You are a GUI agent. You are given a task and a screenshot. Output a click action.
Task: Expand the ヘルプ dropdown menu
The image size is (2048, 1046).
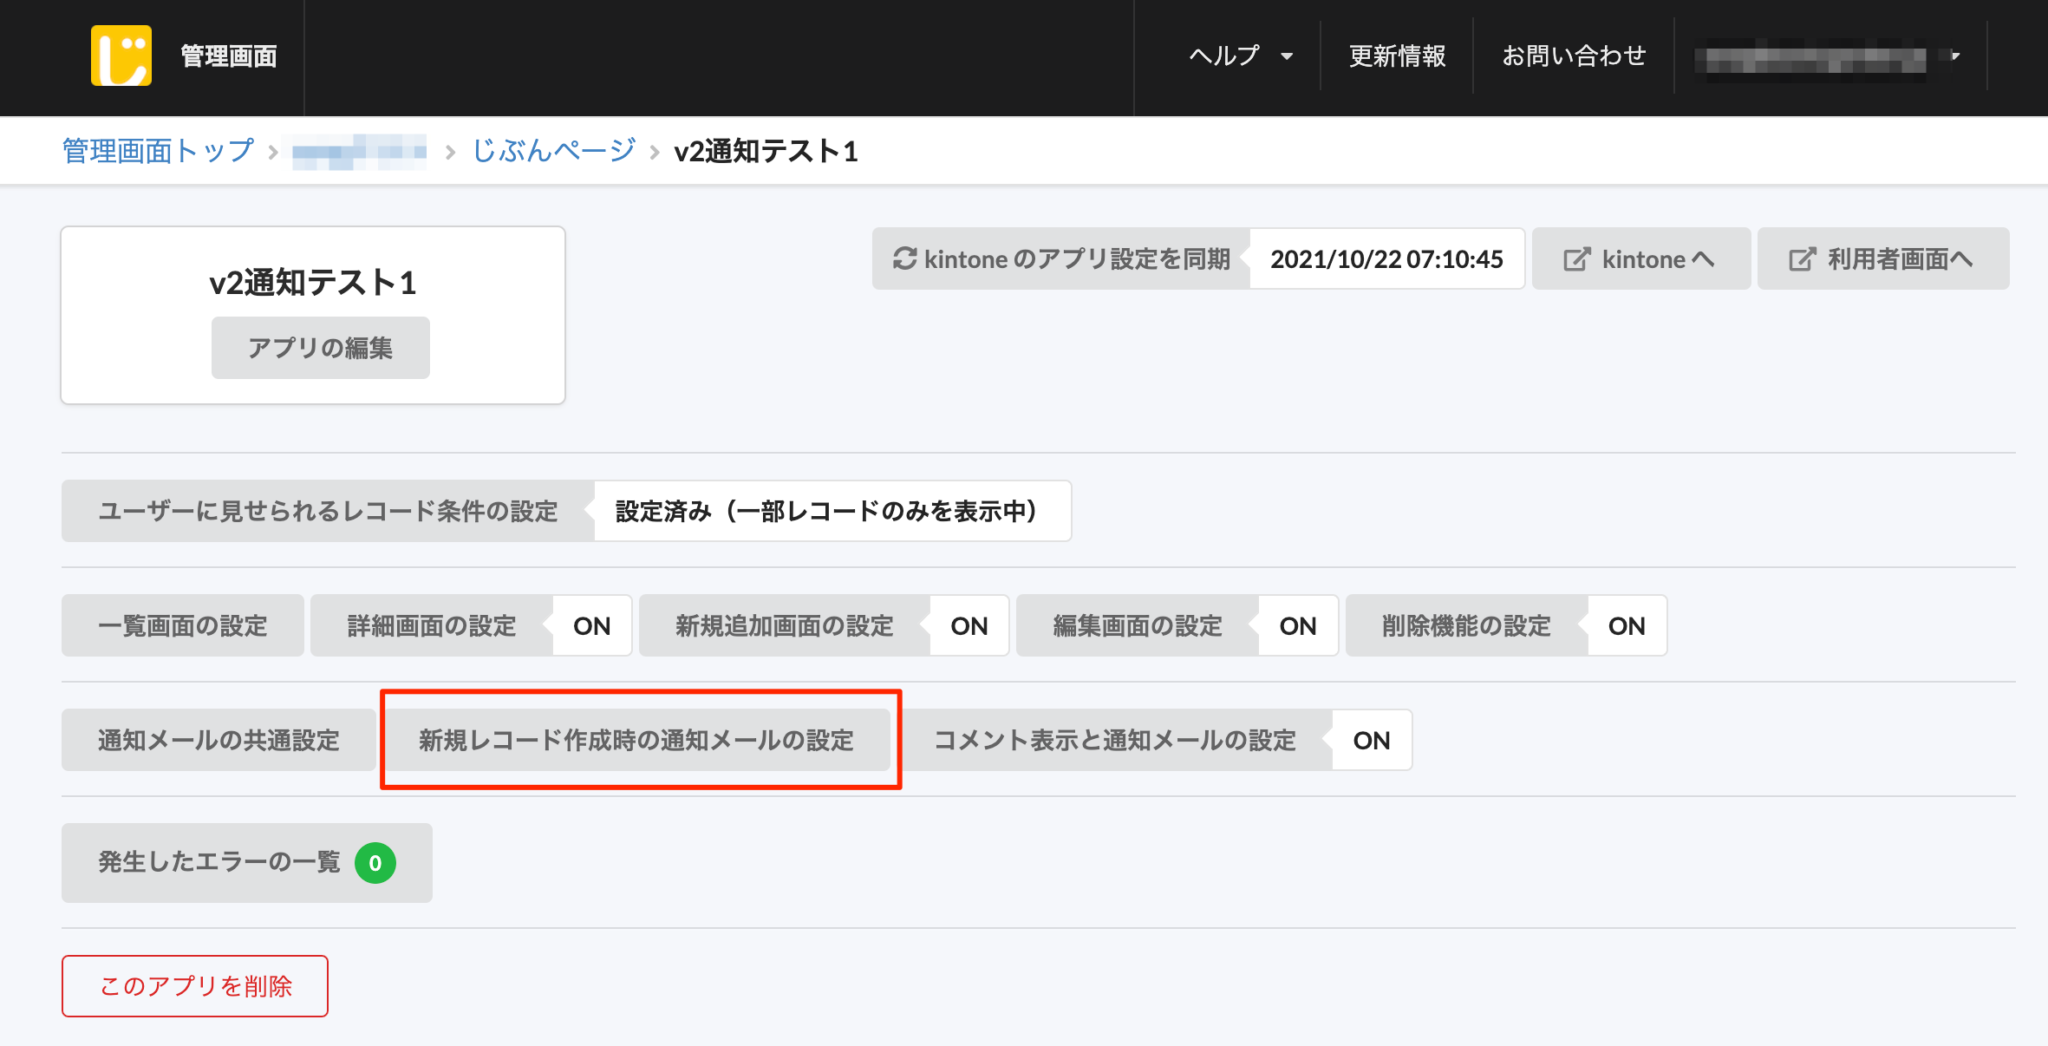coord(1240,56)
